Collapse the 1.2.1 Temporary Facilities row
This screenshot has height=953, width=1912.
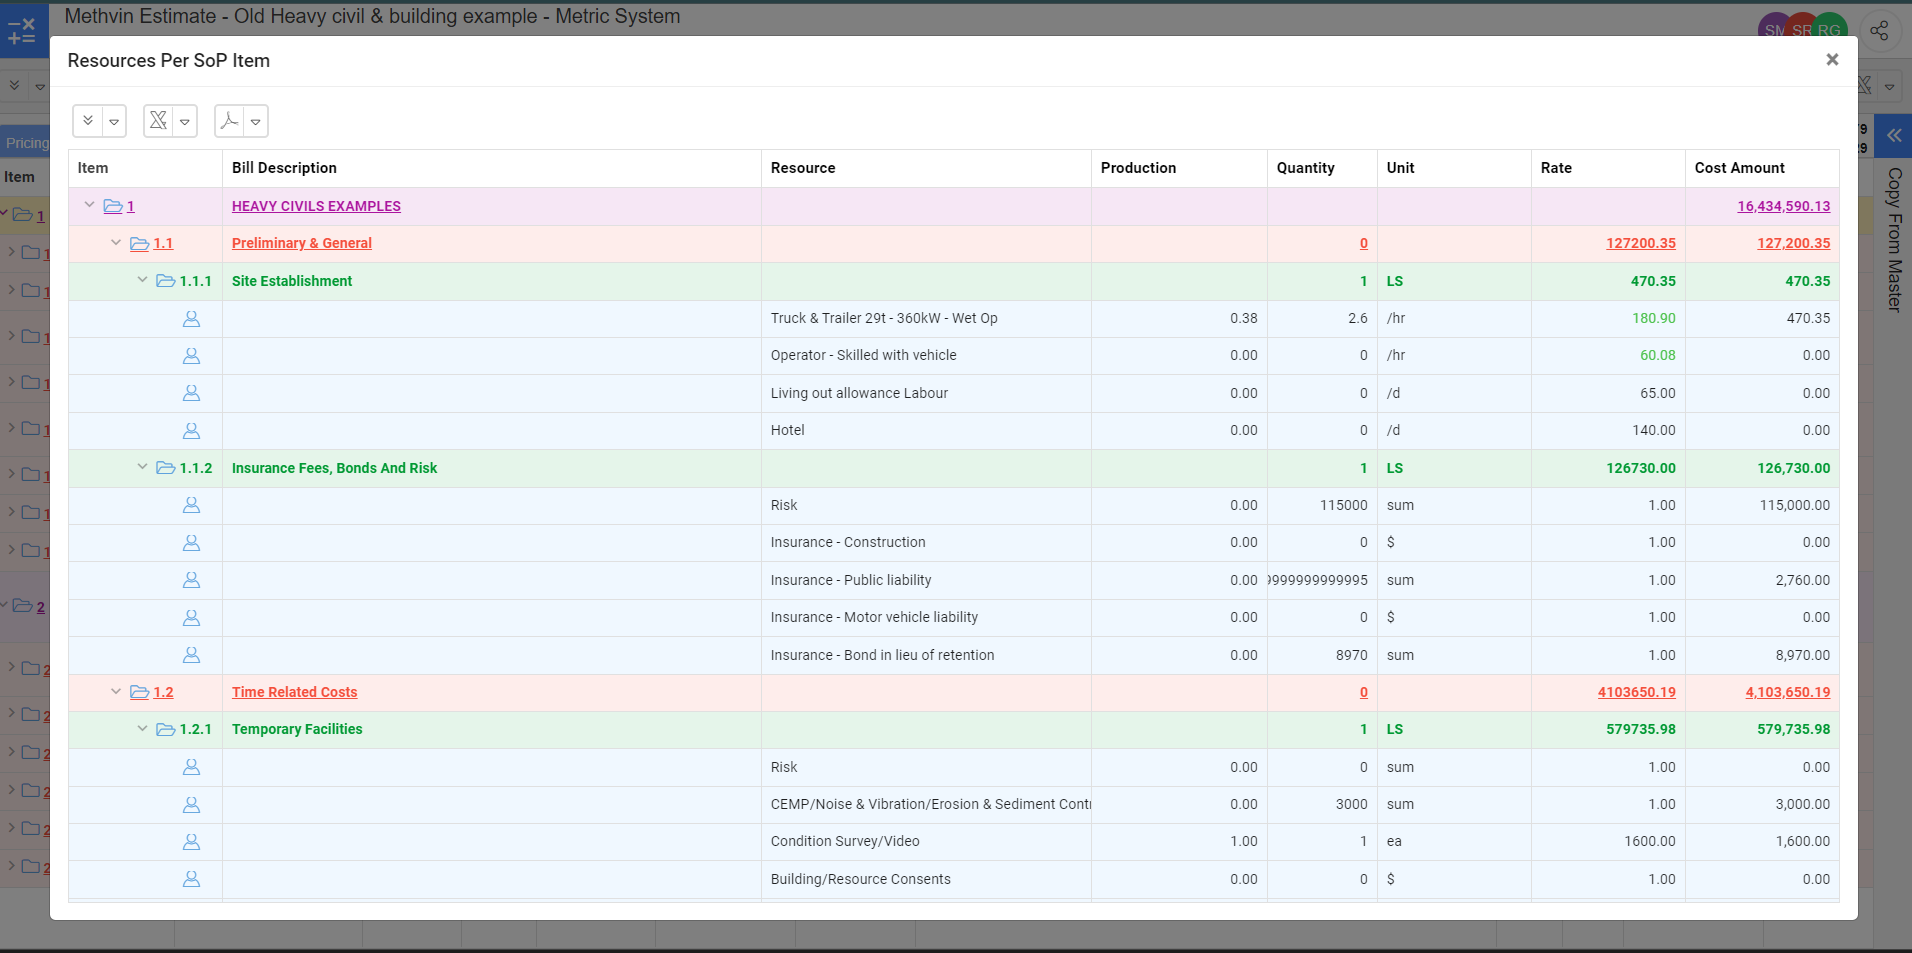click(x=142, y=728)
